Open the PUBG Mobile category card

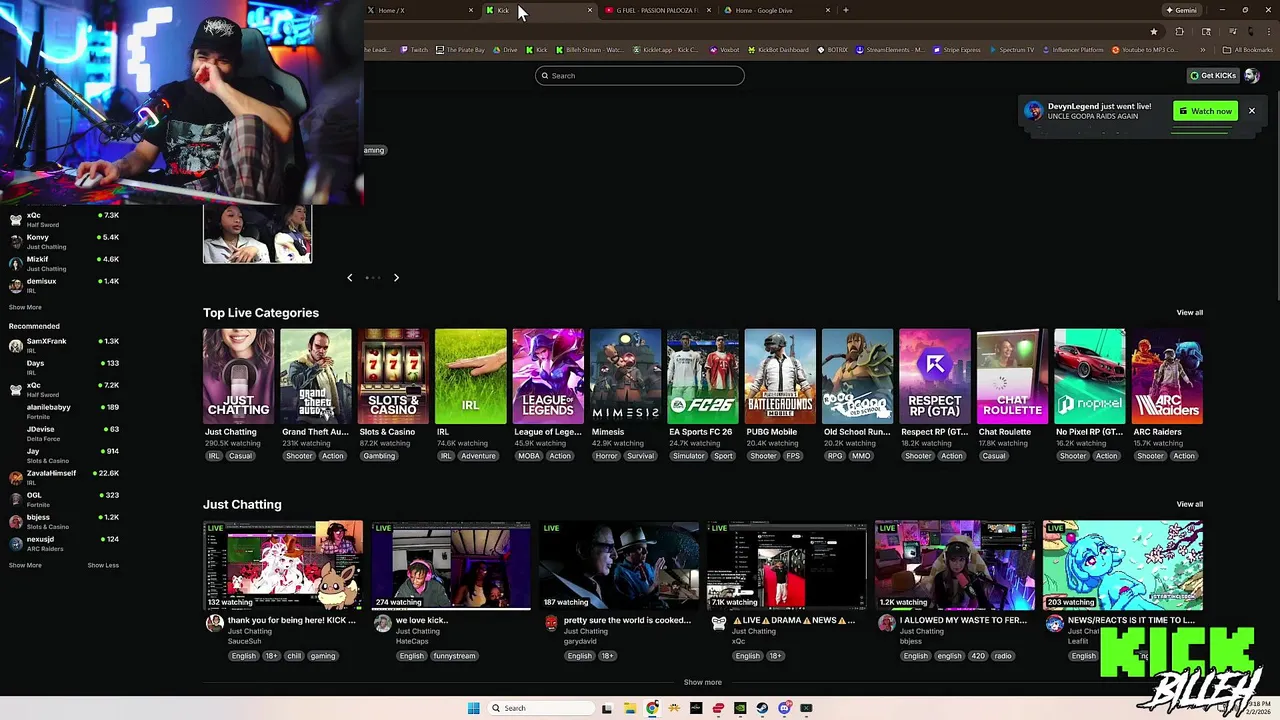point(780,376)
